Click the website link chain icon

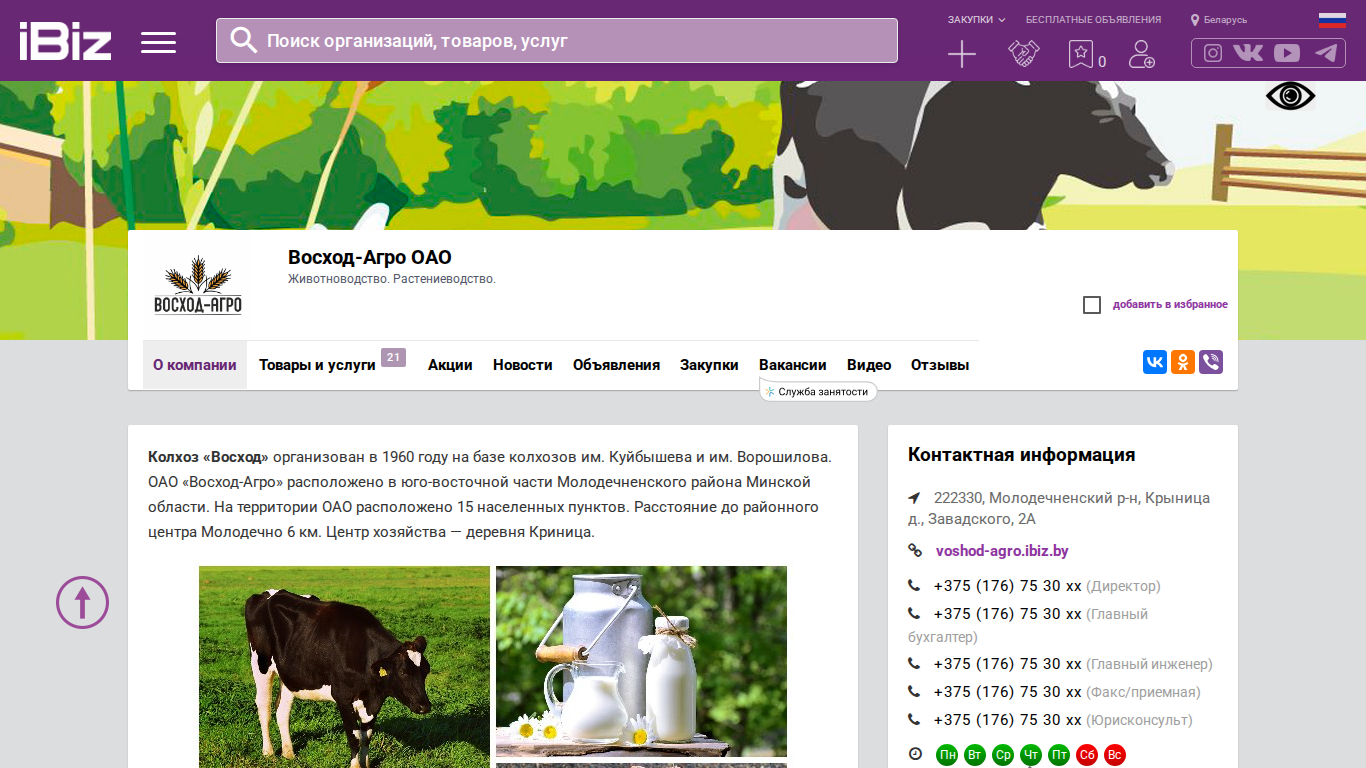coord(914,551)
